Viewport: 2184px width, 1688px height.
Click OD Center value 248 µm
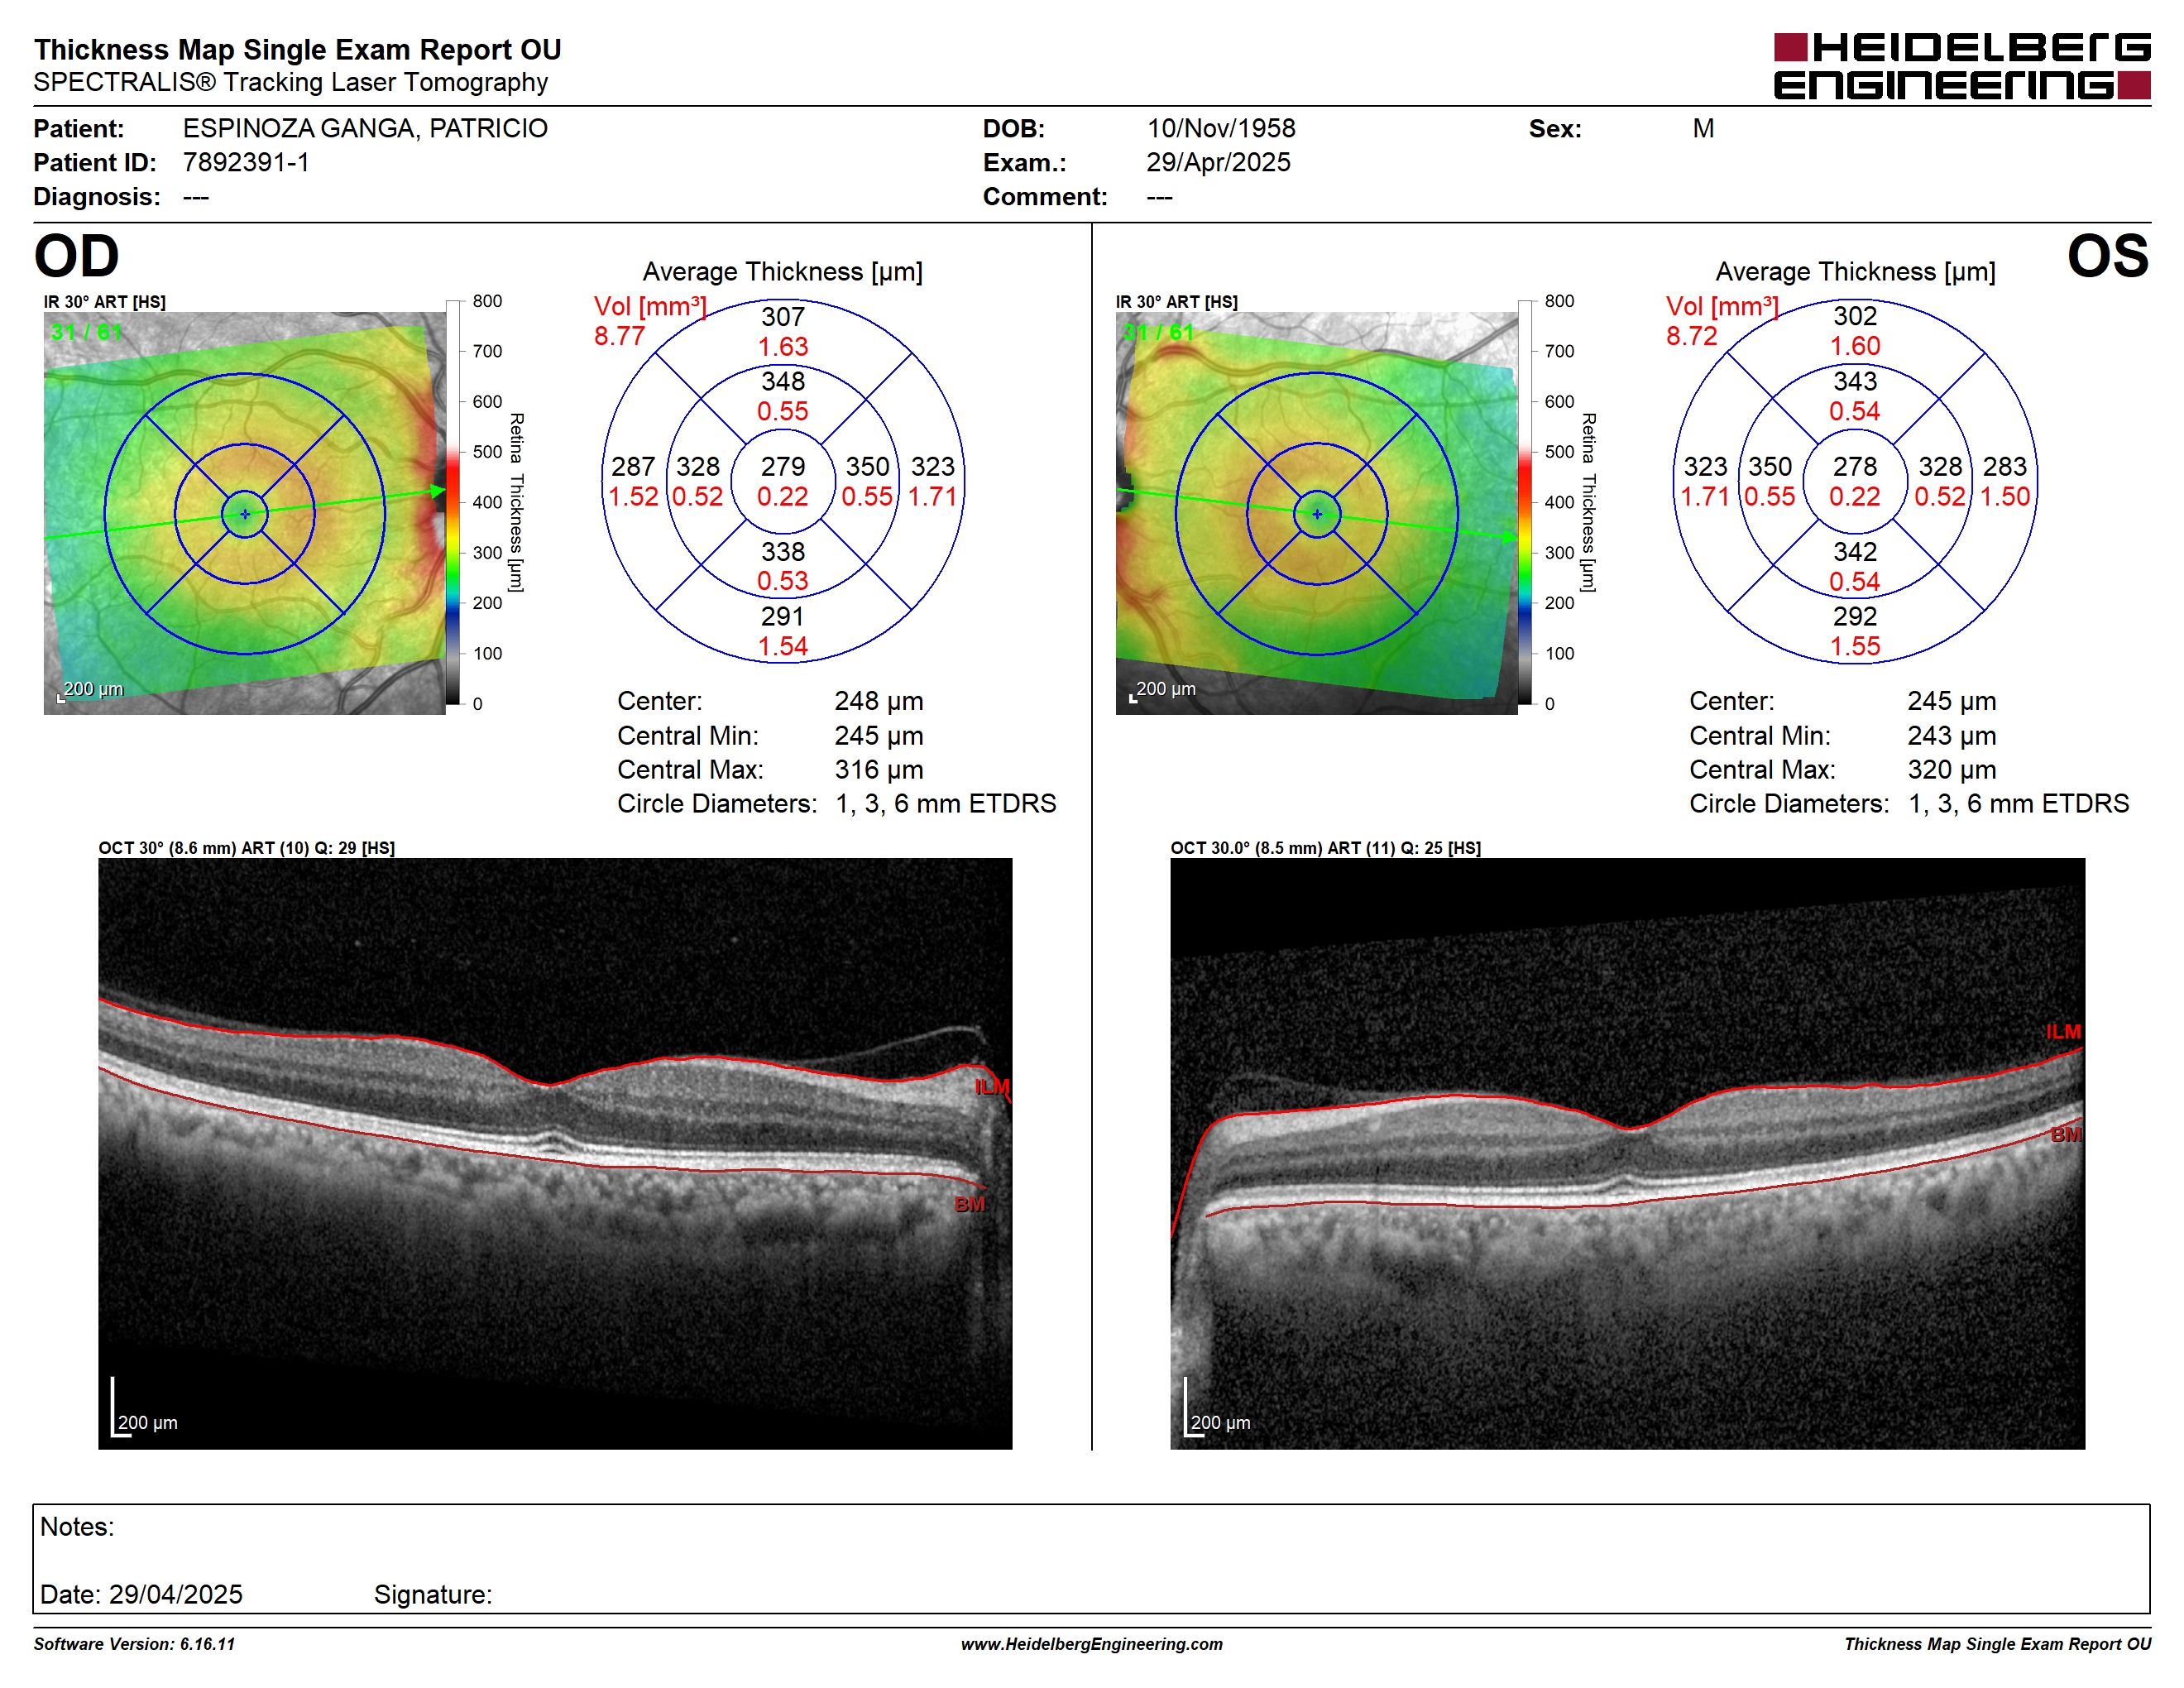tap(879, 701)
